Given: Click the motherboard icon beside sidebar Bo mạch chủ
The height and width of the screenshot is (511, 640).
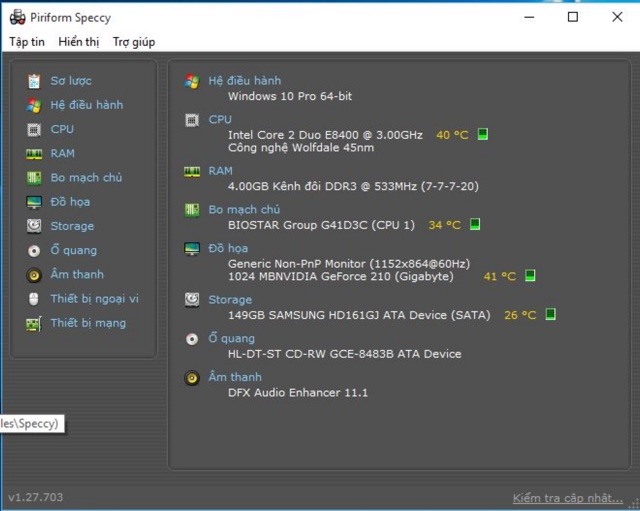Looking at the screenshot, I should 34,178.
